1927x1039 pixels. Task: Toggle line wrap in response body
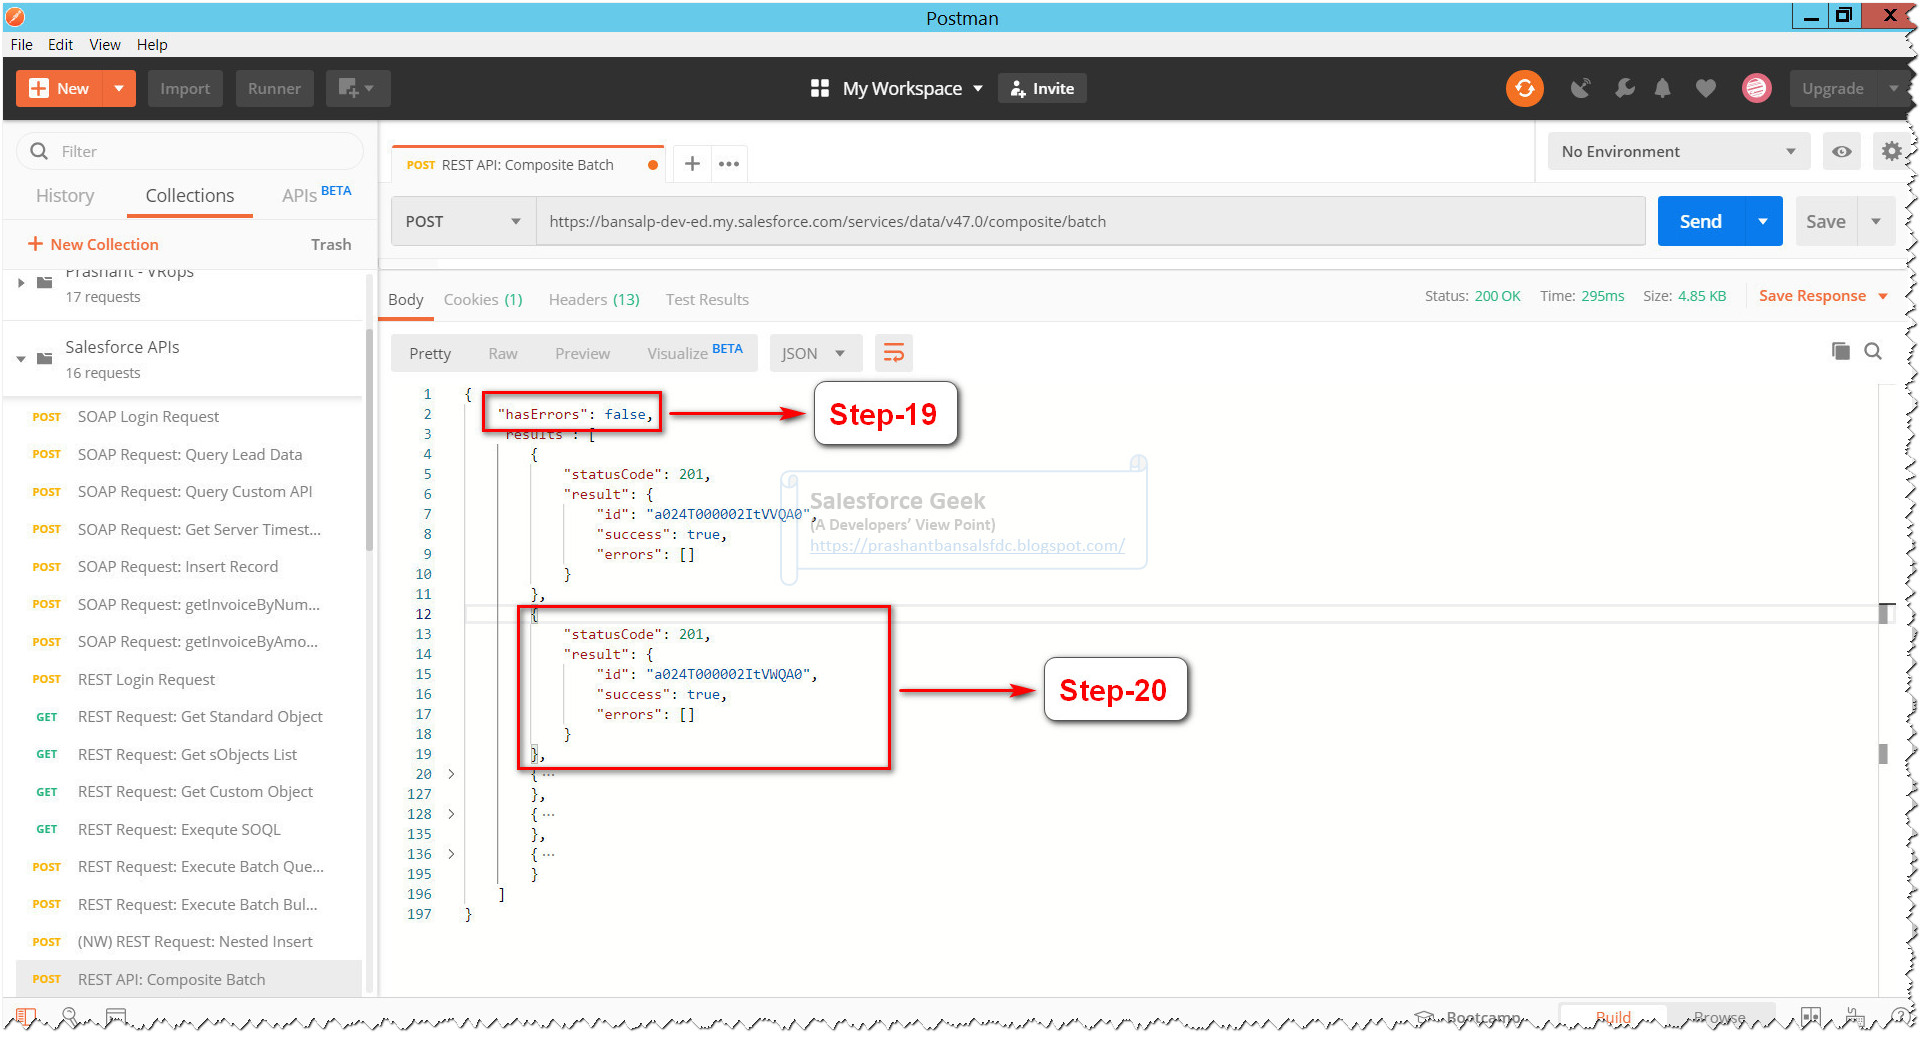[893, 353]
